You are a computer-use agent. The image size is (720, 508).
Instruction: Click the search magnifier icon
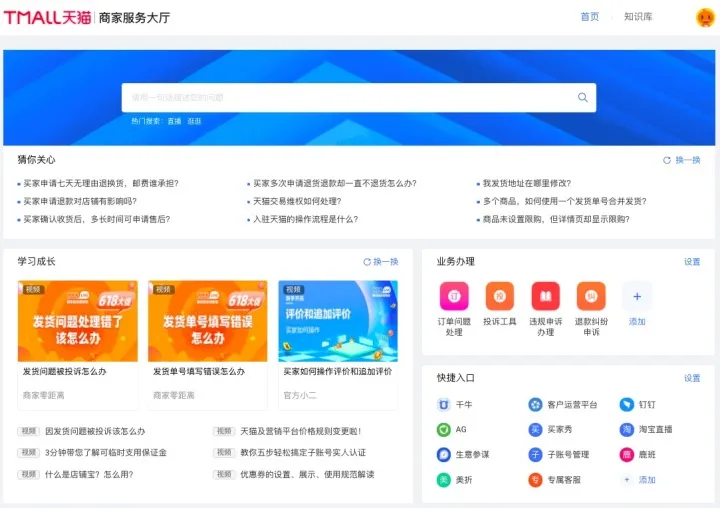[x=583, y=97]
